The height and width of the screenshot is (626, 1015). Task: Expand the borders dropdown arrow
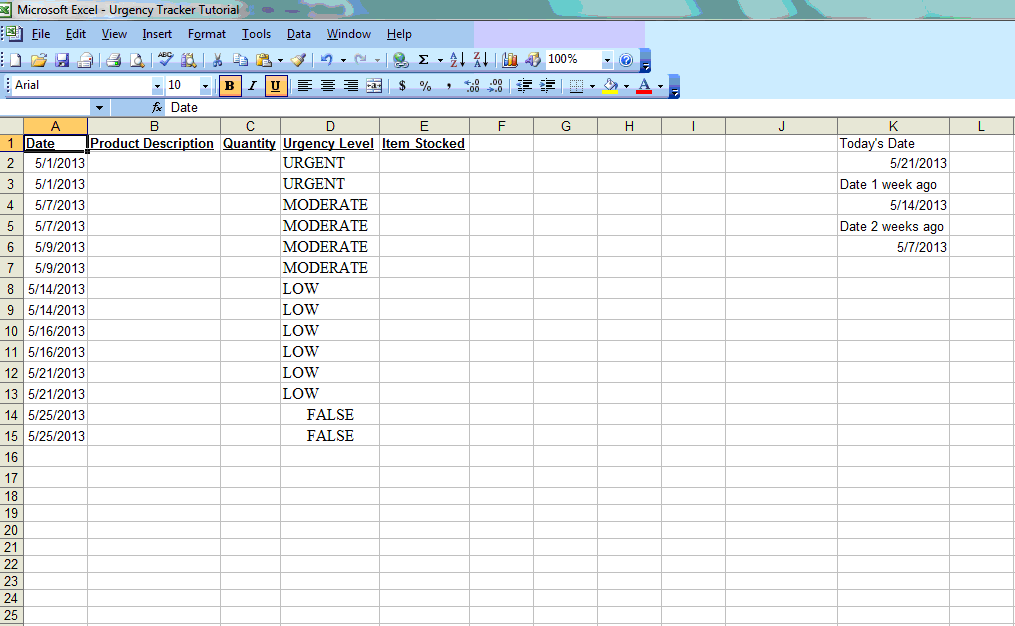592,86
